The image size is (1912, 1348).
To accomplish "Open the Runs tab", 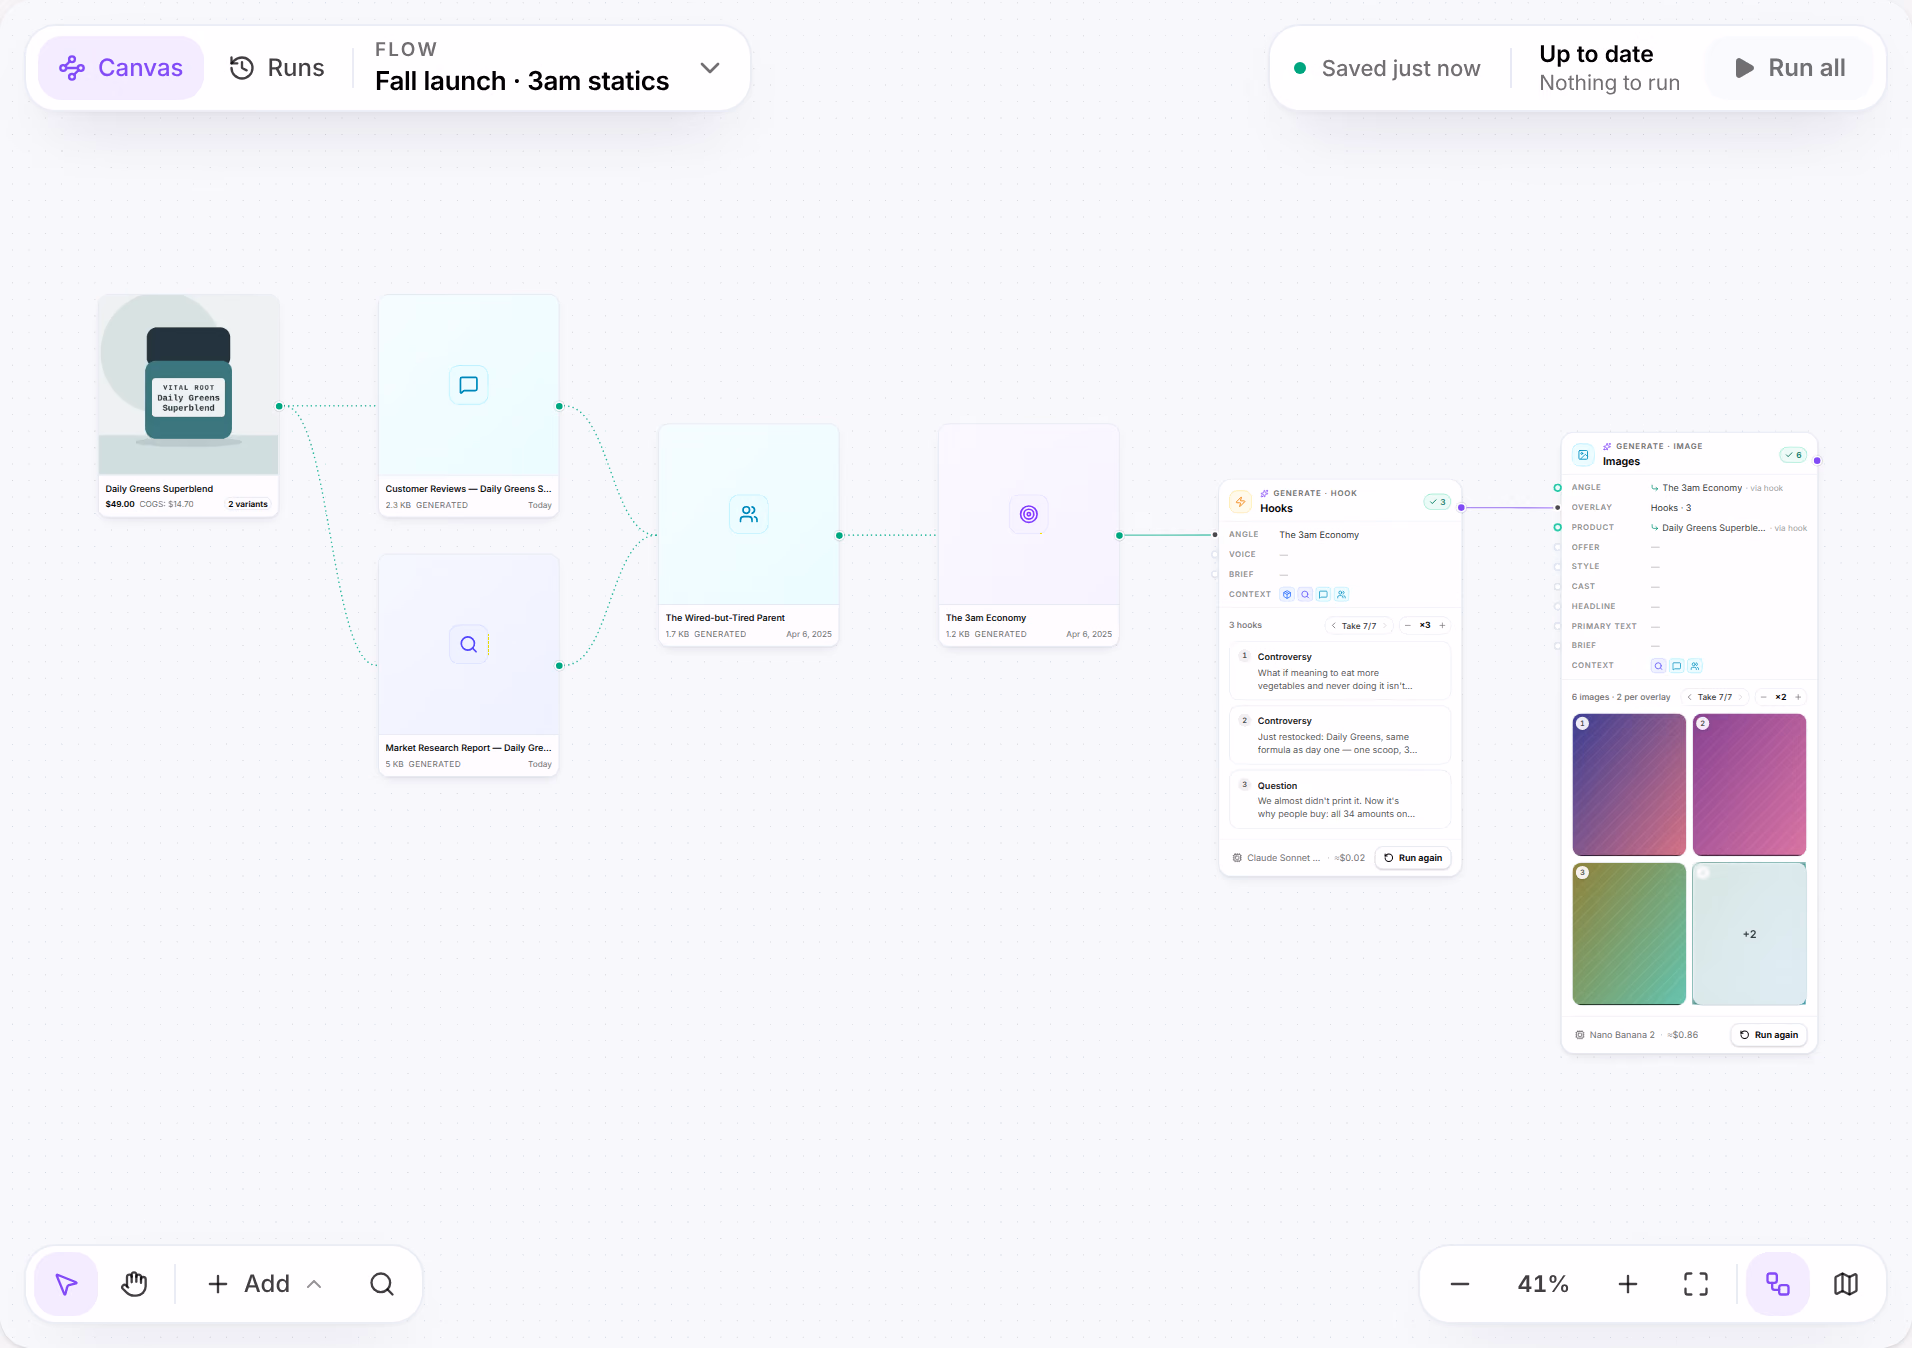I will [277, 68].
